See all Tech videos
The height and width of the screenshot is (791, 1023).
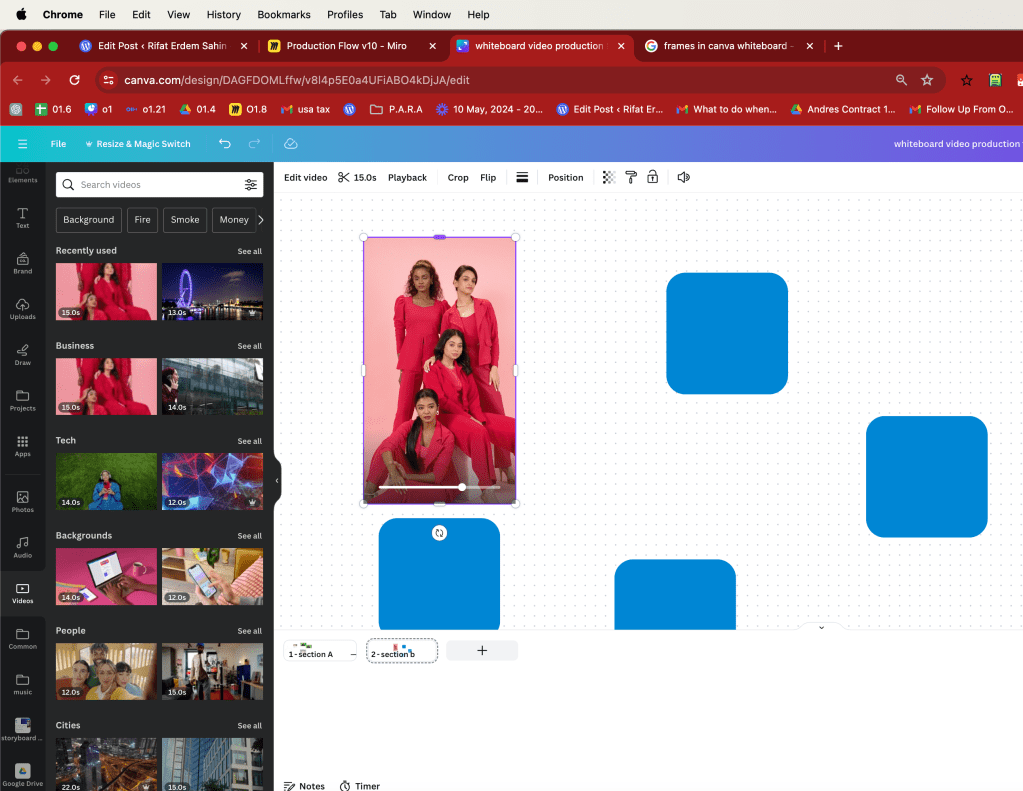tap(249, 441)
